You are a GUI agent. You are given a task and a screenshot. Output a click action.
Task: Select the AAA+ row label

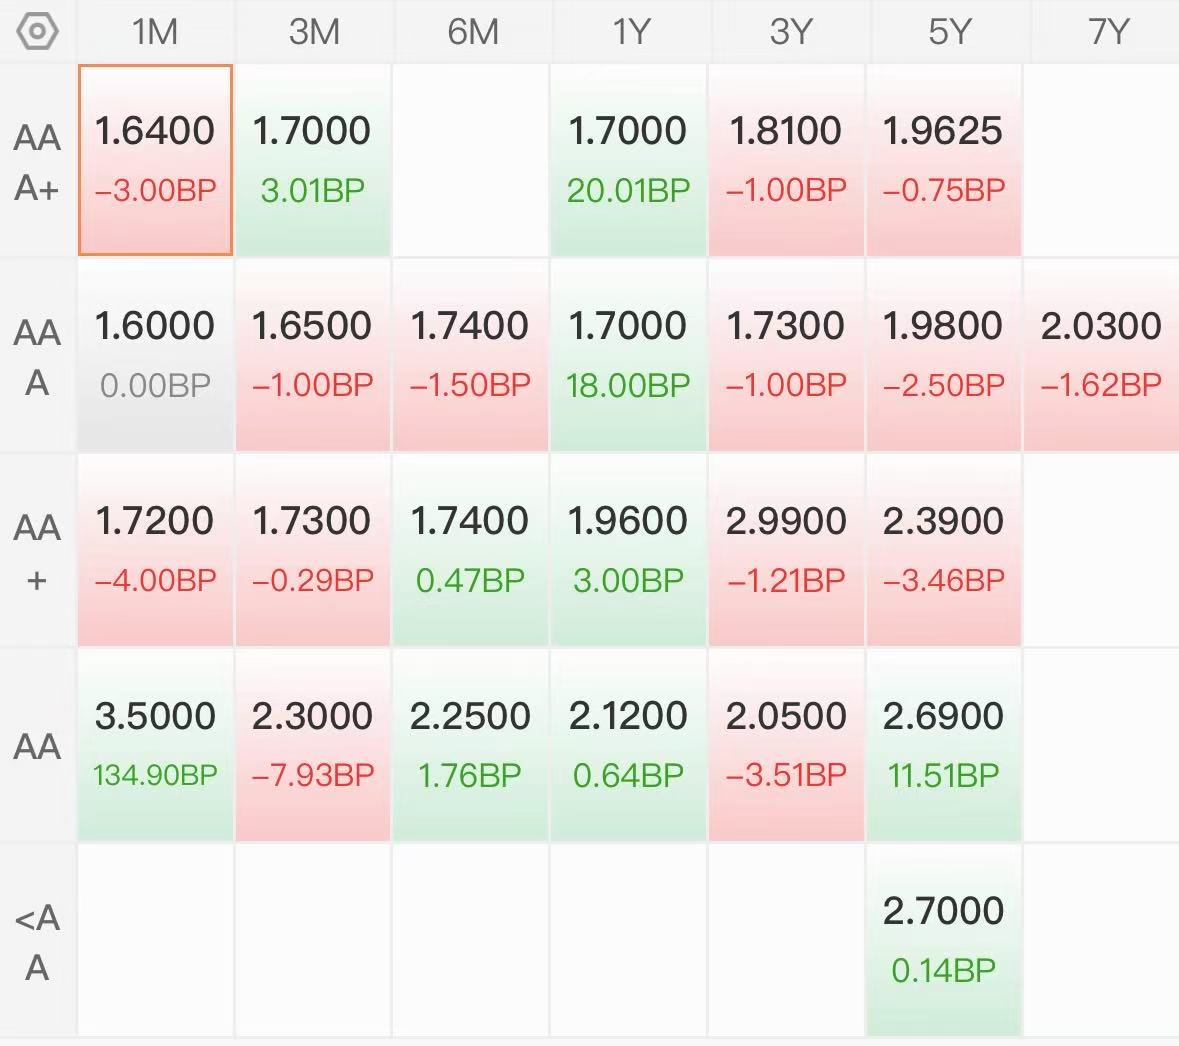(37, 162)
